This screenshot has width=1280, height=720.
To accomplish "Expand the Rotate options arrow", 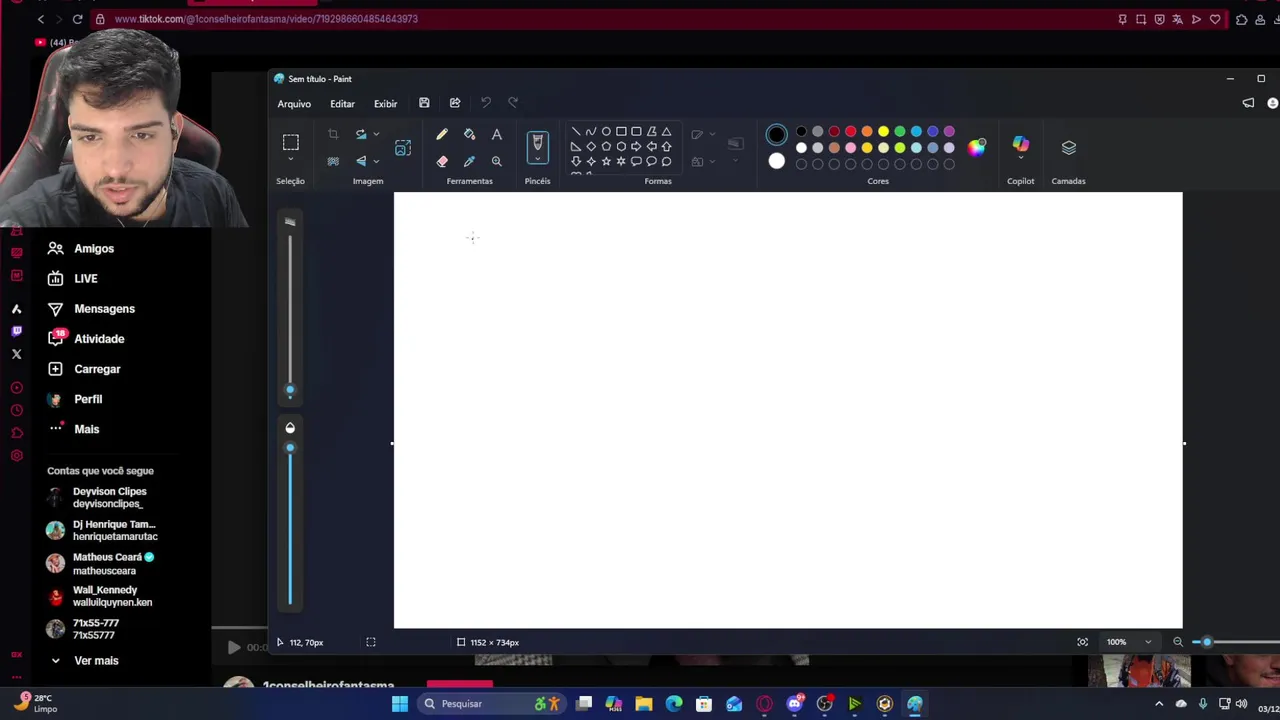I will (x=376, y=134).
